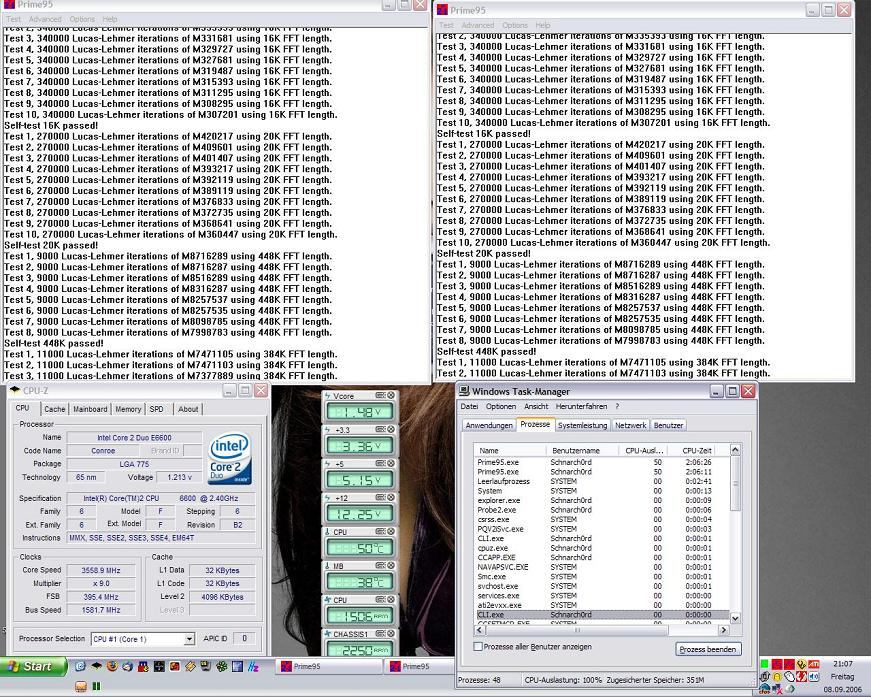Open settings panel icon on CPU temperature widget

381,531
